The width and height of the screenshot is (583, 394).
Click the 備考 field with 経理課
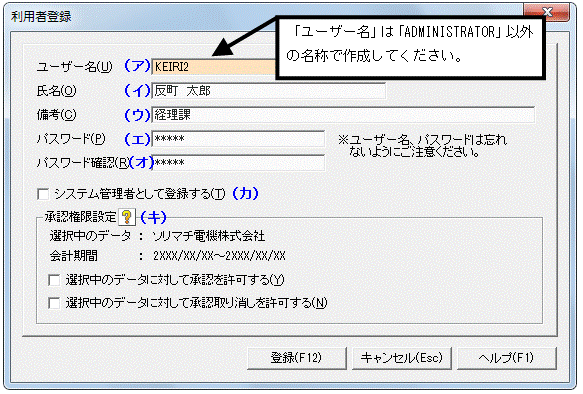coord(343,115)
